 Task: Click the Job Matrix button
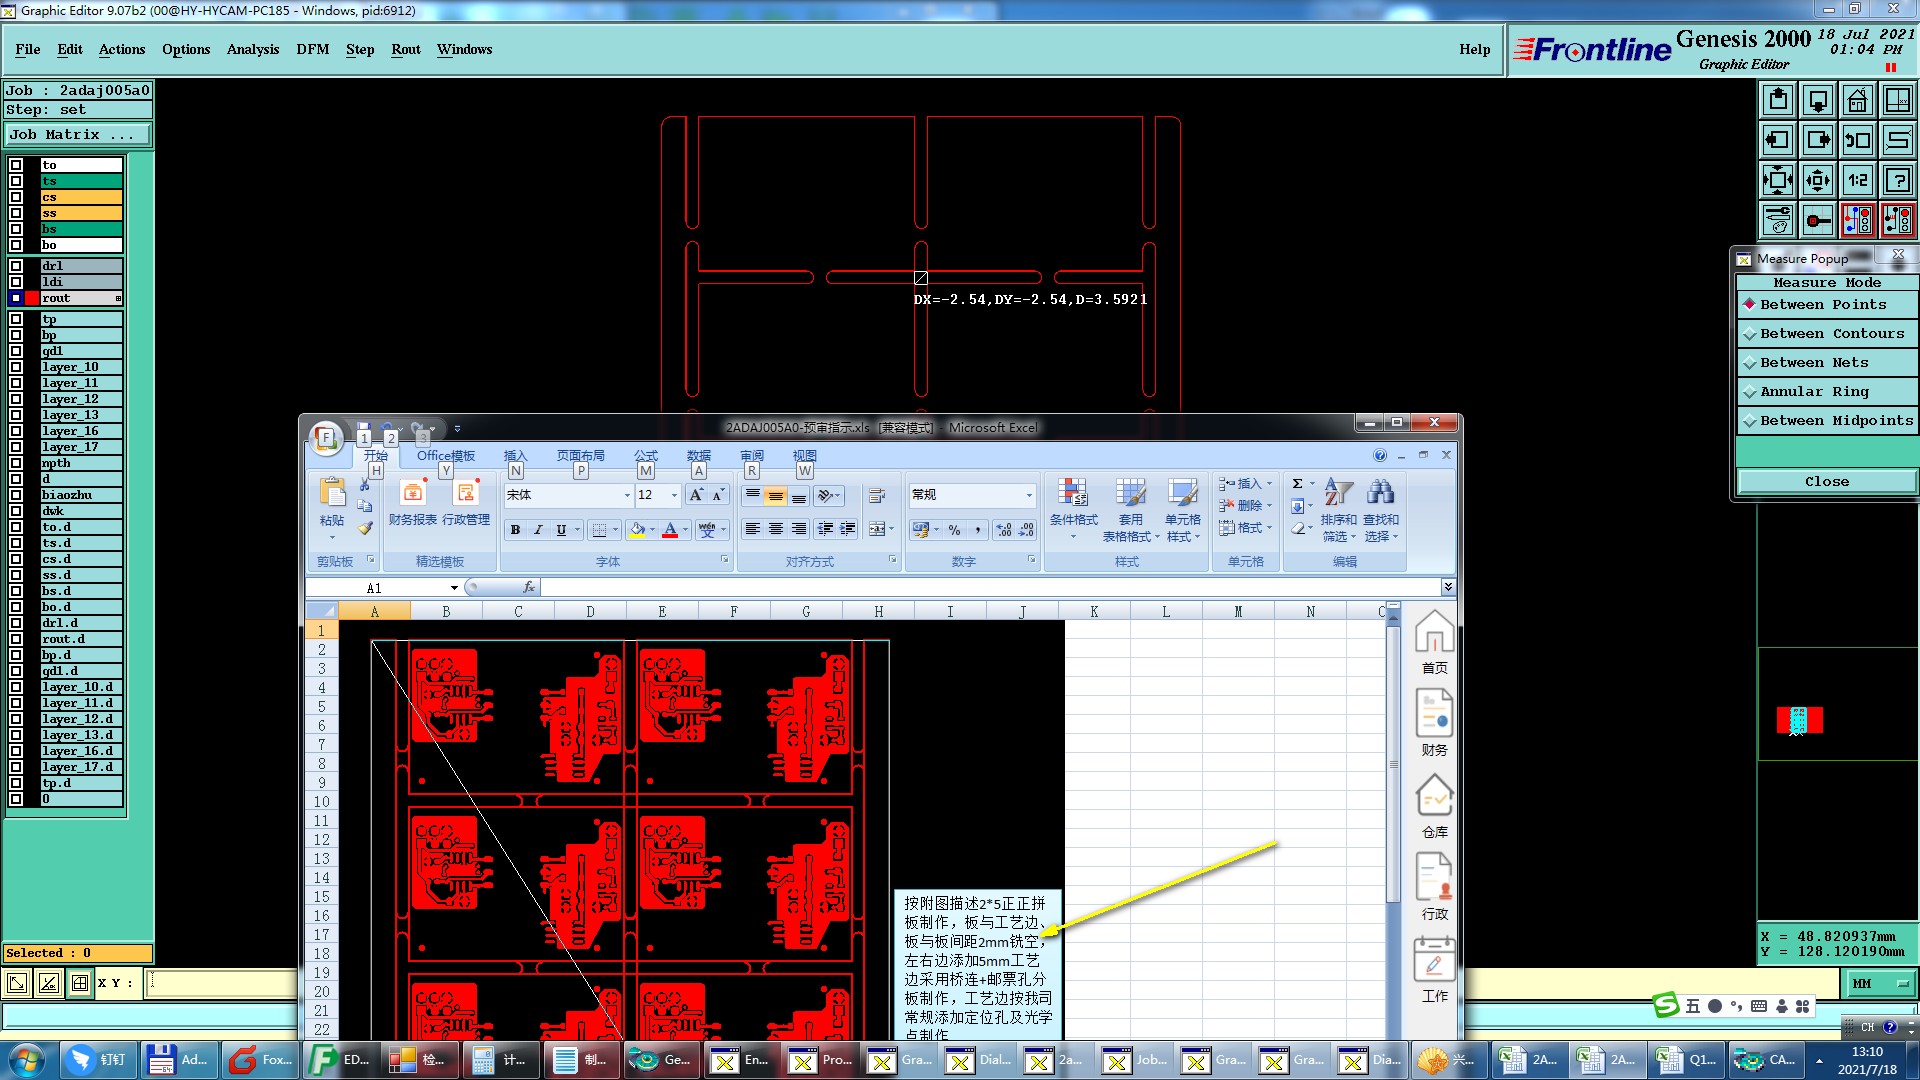tap(78, 134)
